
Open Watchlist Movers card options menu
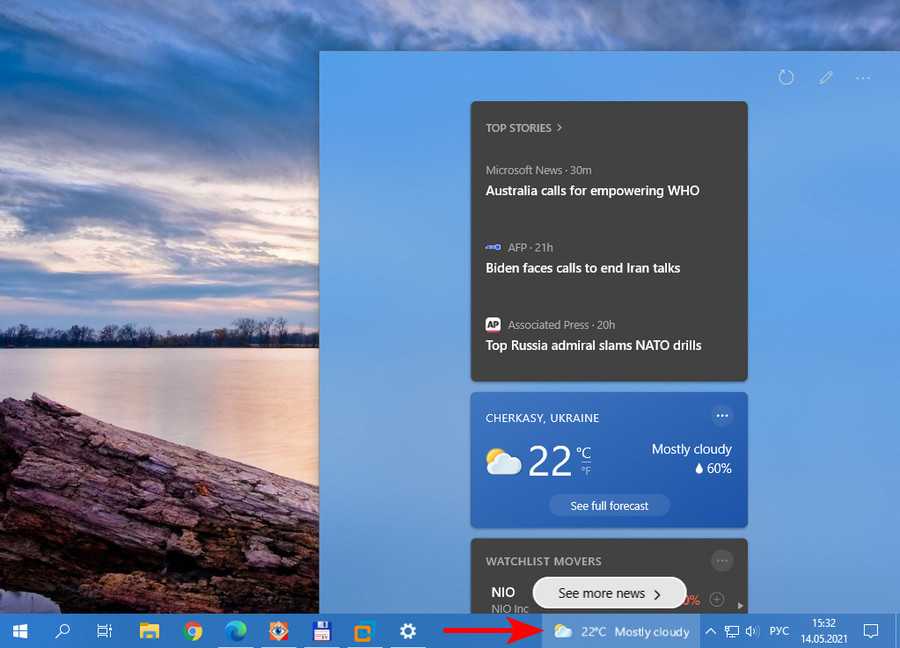(722, 561)
